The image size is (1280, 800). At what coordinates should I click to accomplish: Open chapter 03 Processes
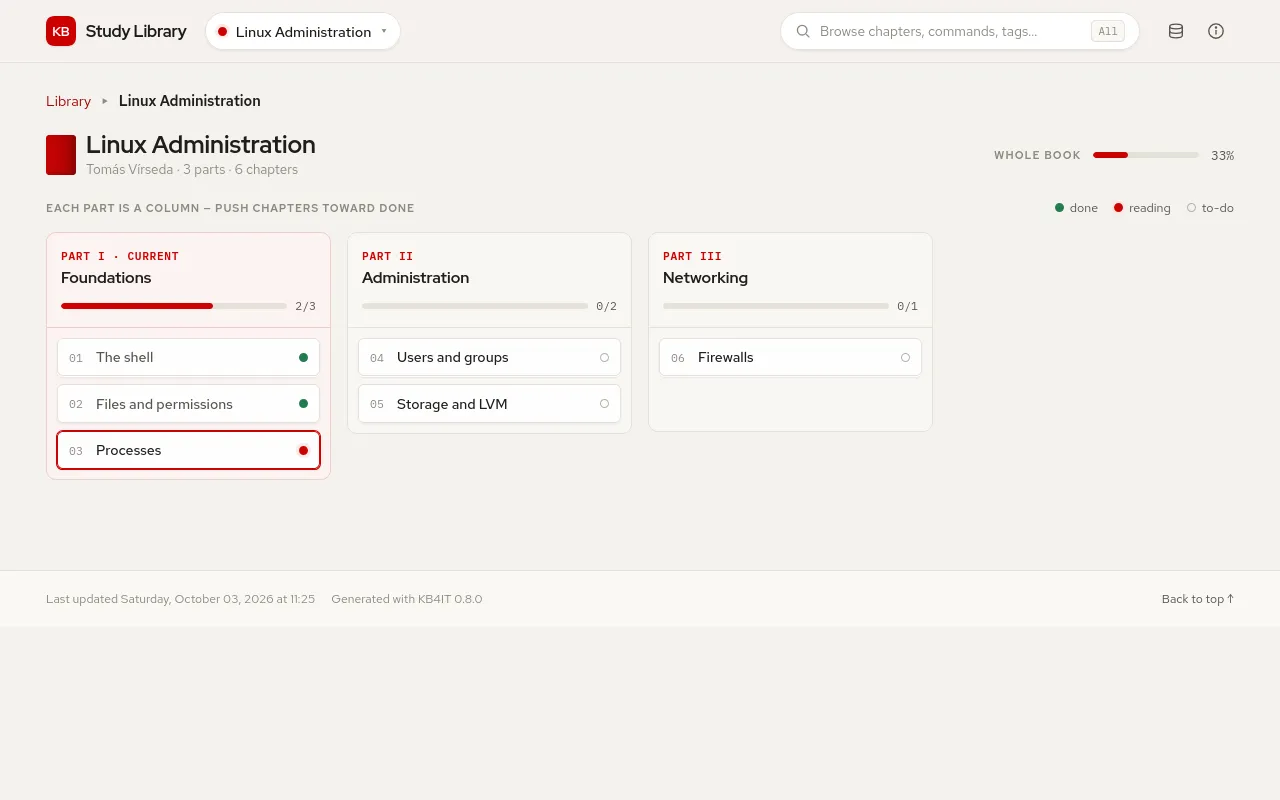point(188,450)
